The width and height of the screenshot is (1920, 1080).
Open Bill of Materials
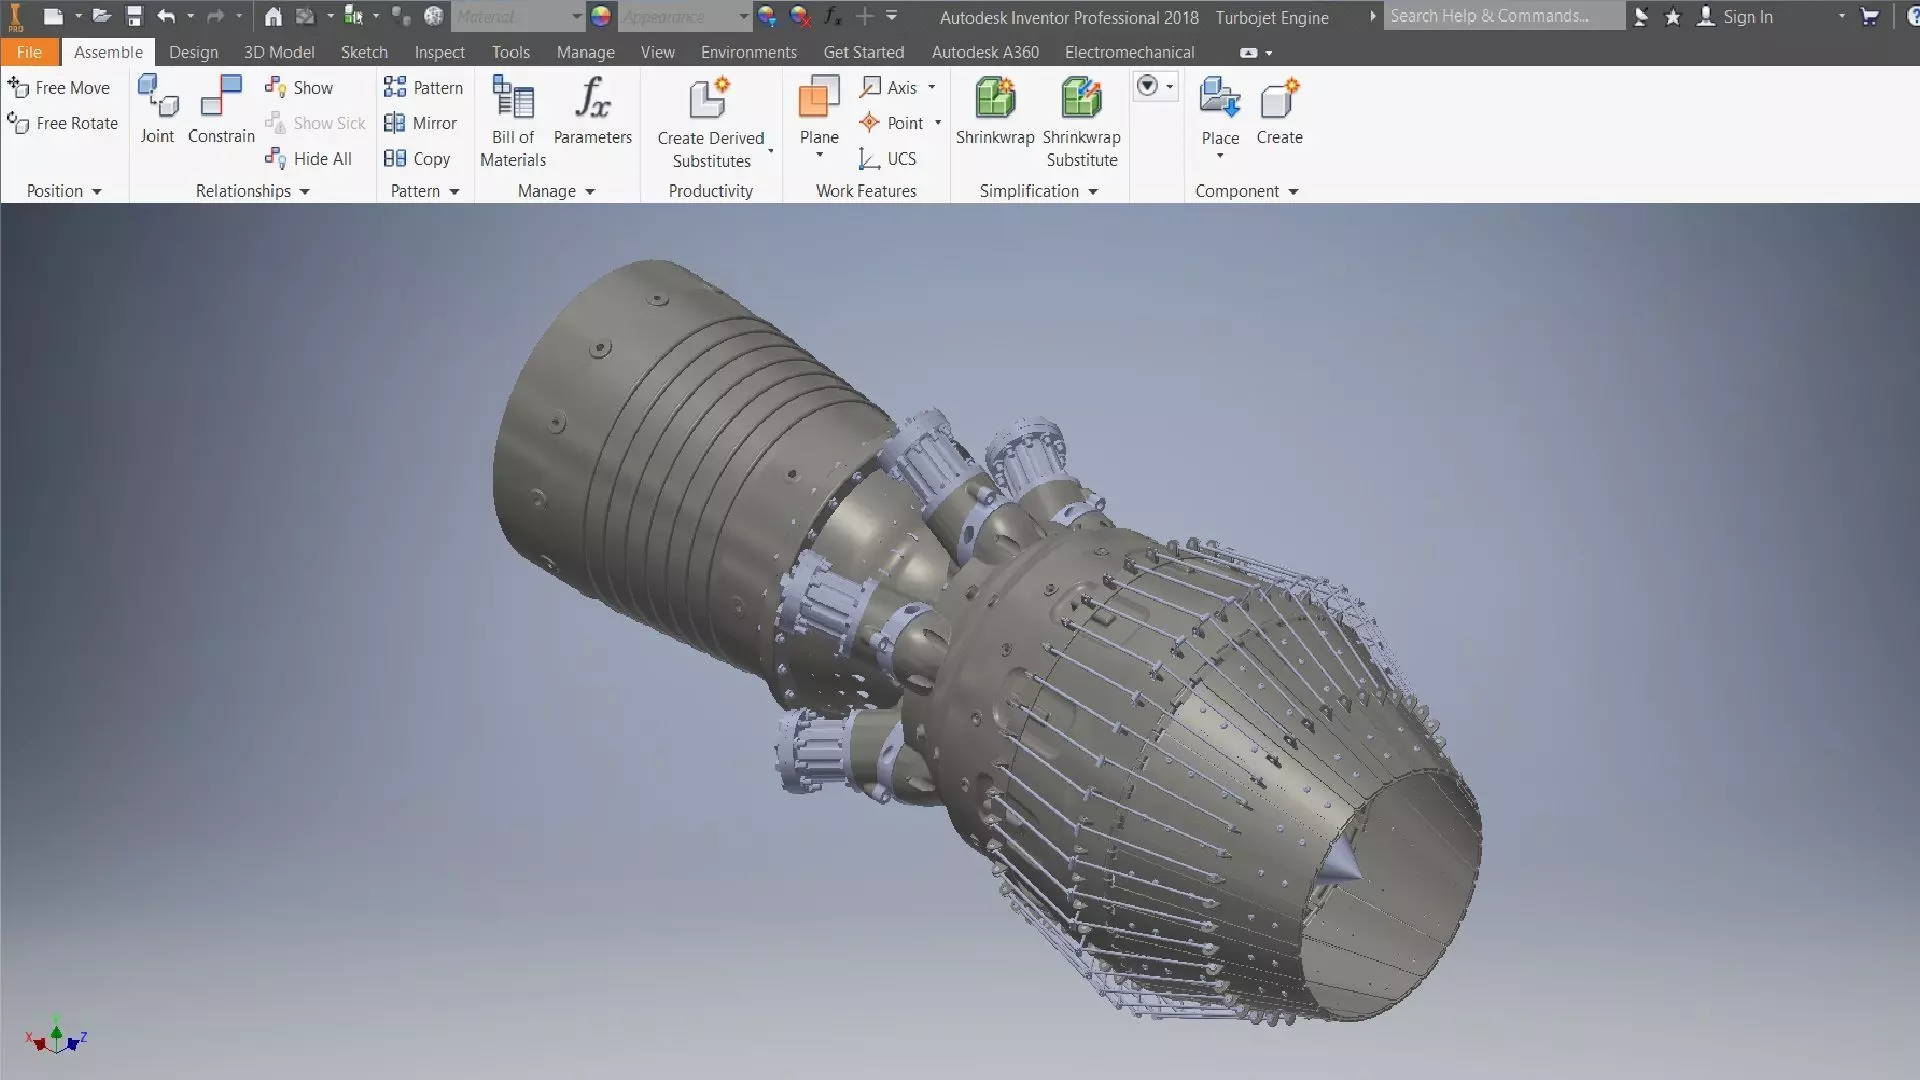[513, 121]
